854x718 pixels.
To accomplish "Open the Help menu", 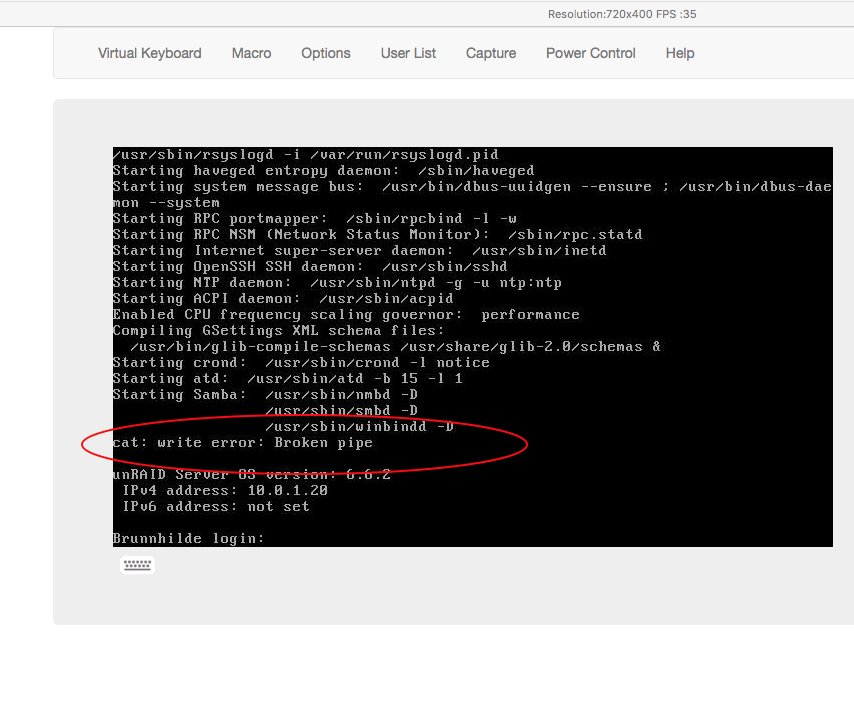I will pyautogui.click(x=680, y=53).
